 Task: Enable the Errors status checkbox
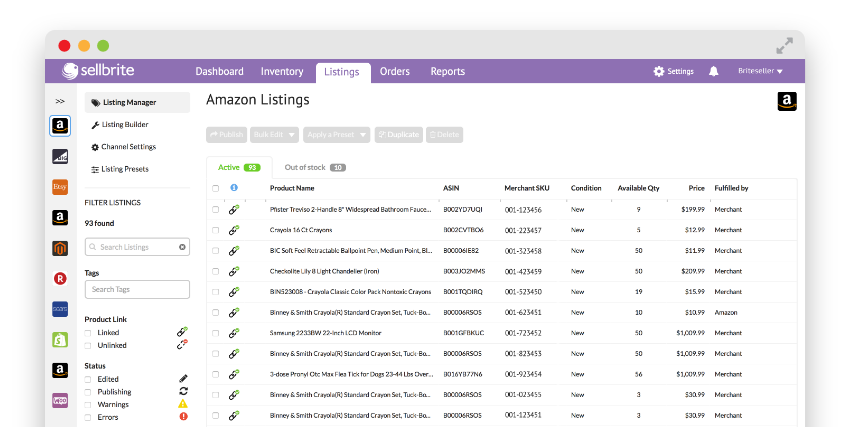click(x=88, y=417)
